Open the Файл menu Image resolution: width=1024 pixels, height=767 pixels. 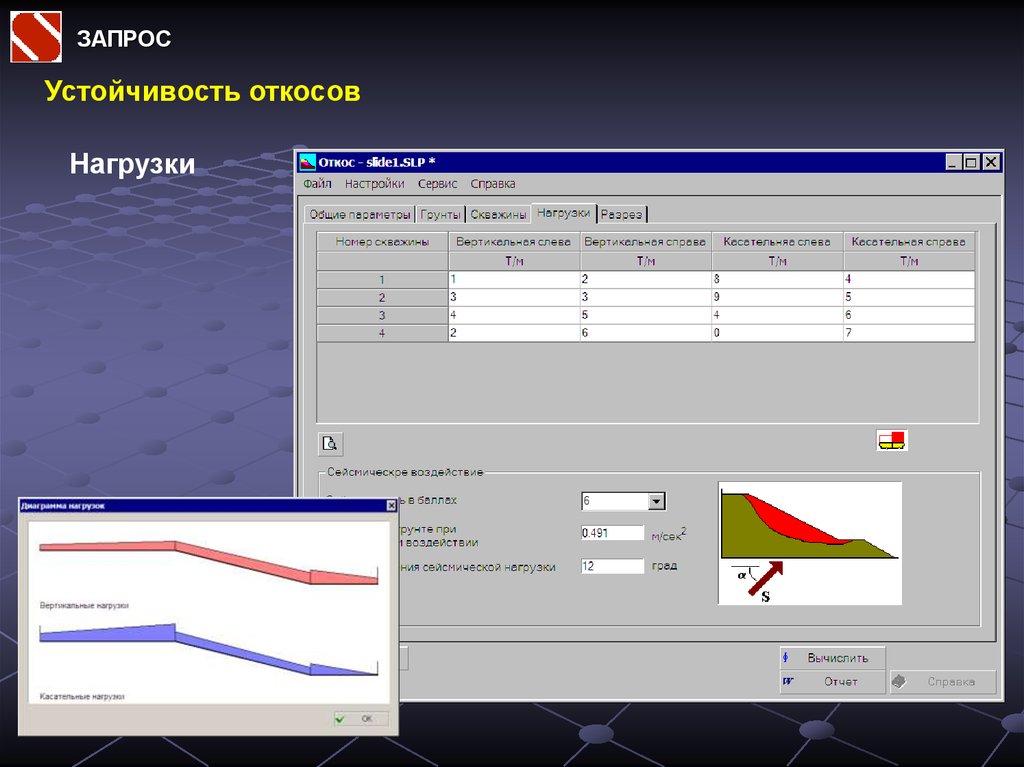point(317,184)
